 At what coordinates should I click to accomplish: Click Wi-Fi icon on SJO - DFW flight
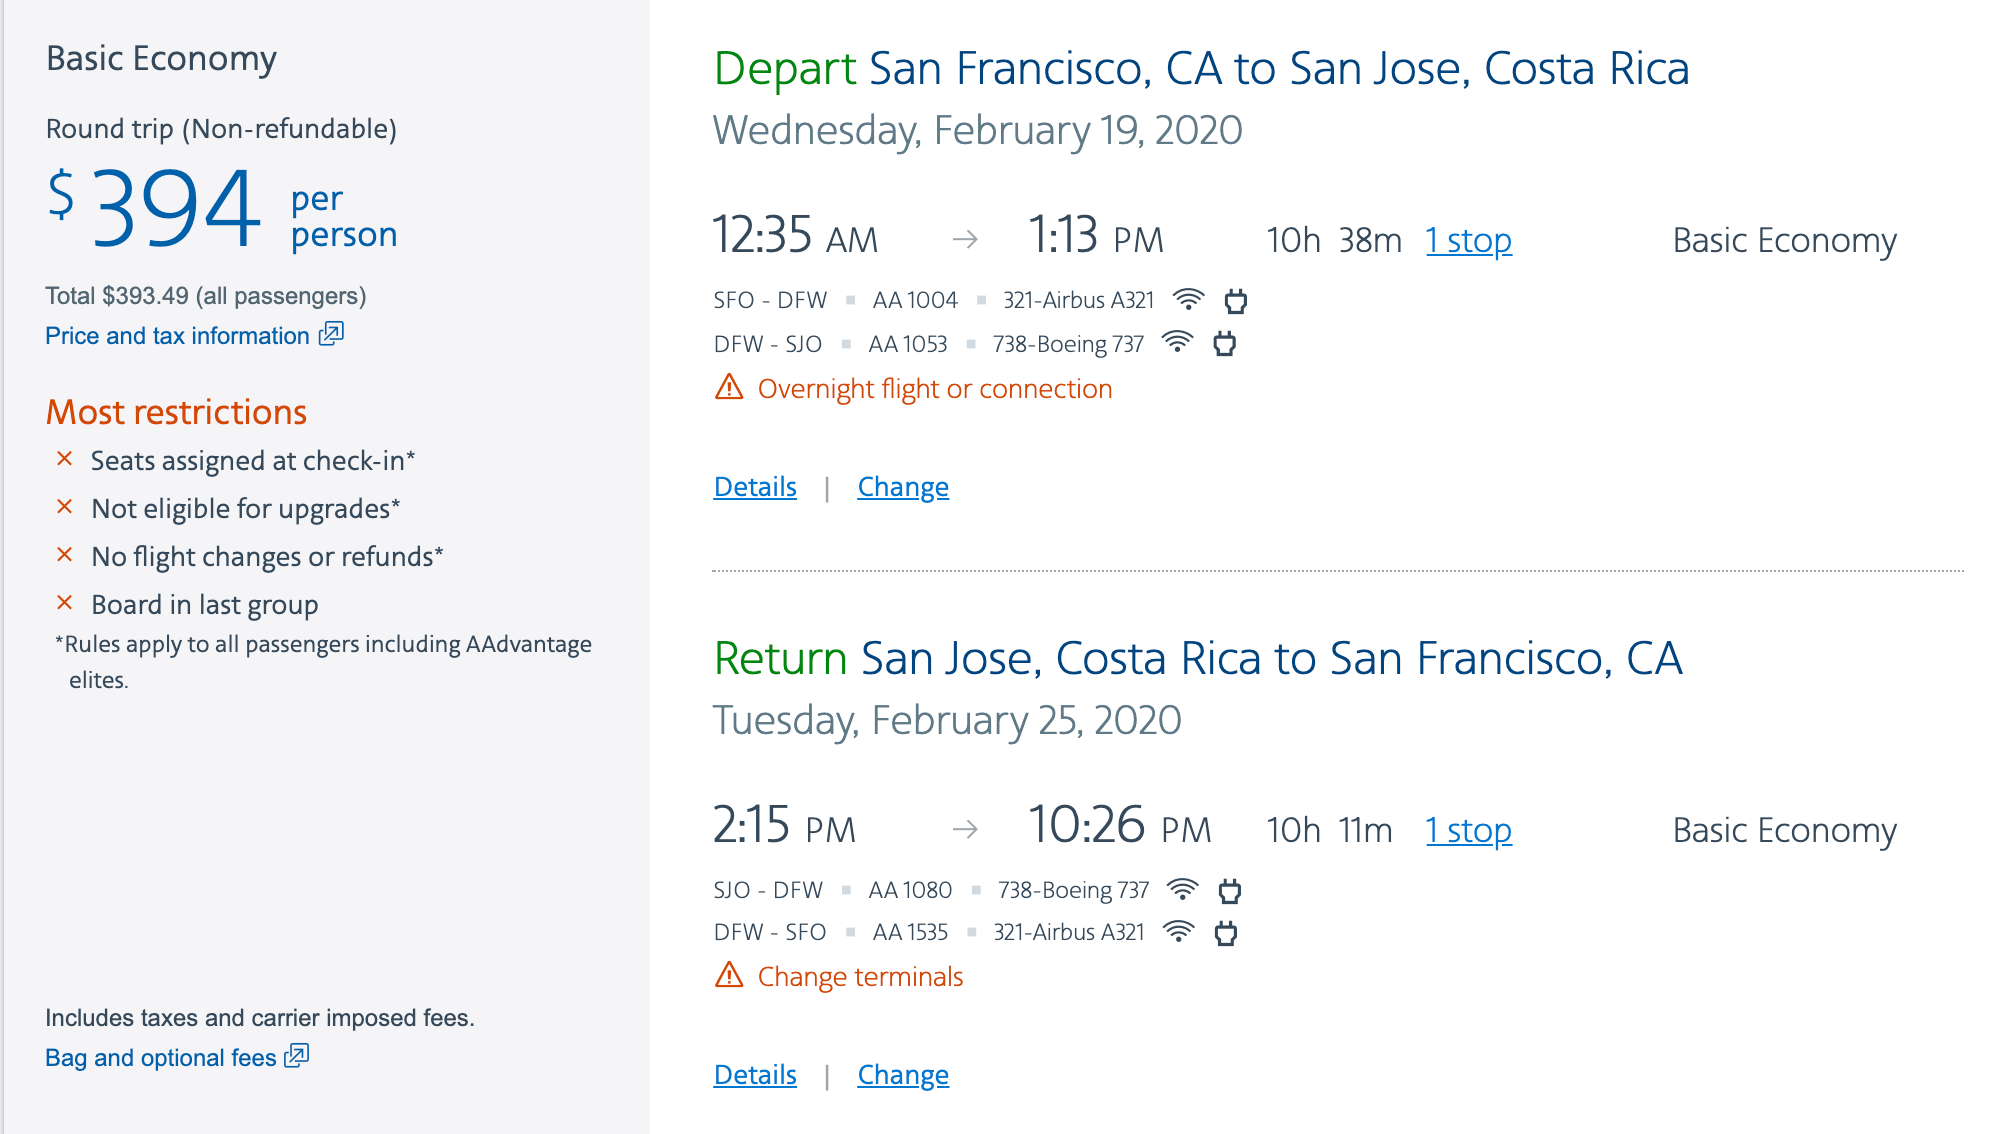click(x=1182, y=889)
